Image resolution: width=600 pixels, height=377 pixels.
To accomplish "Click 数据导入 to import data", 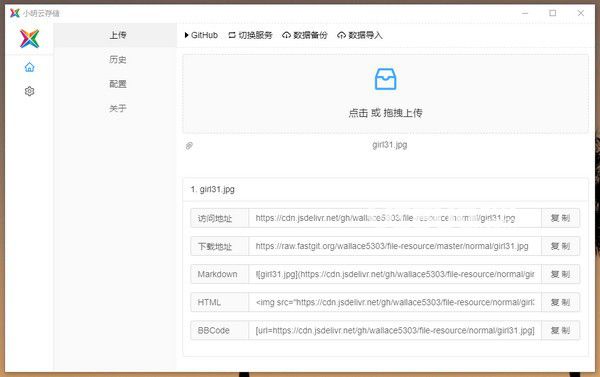I will click(x=360, y=35).
